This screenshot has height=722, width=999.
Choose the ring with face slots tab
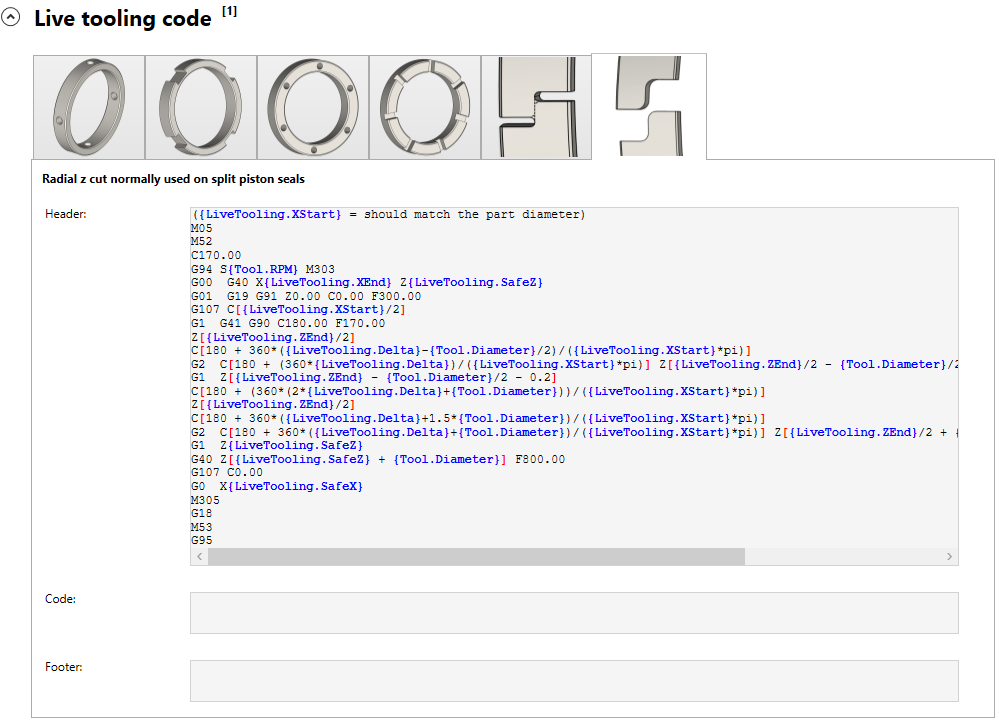click(x=425, y=107)
